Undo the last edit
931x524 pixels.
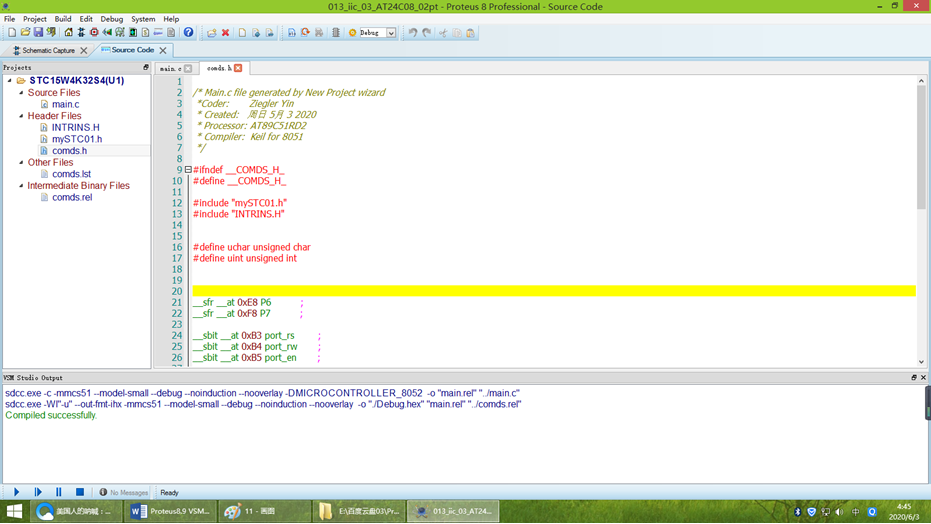point(413,33)
